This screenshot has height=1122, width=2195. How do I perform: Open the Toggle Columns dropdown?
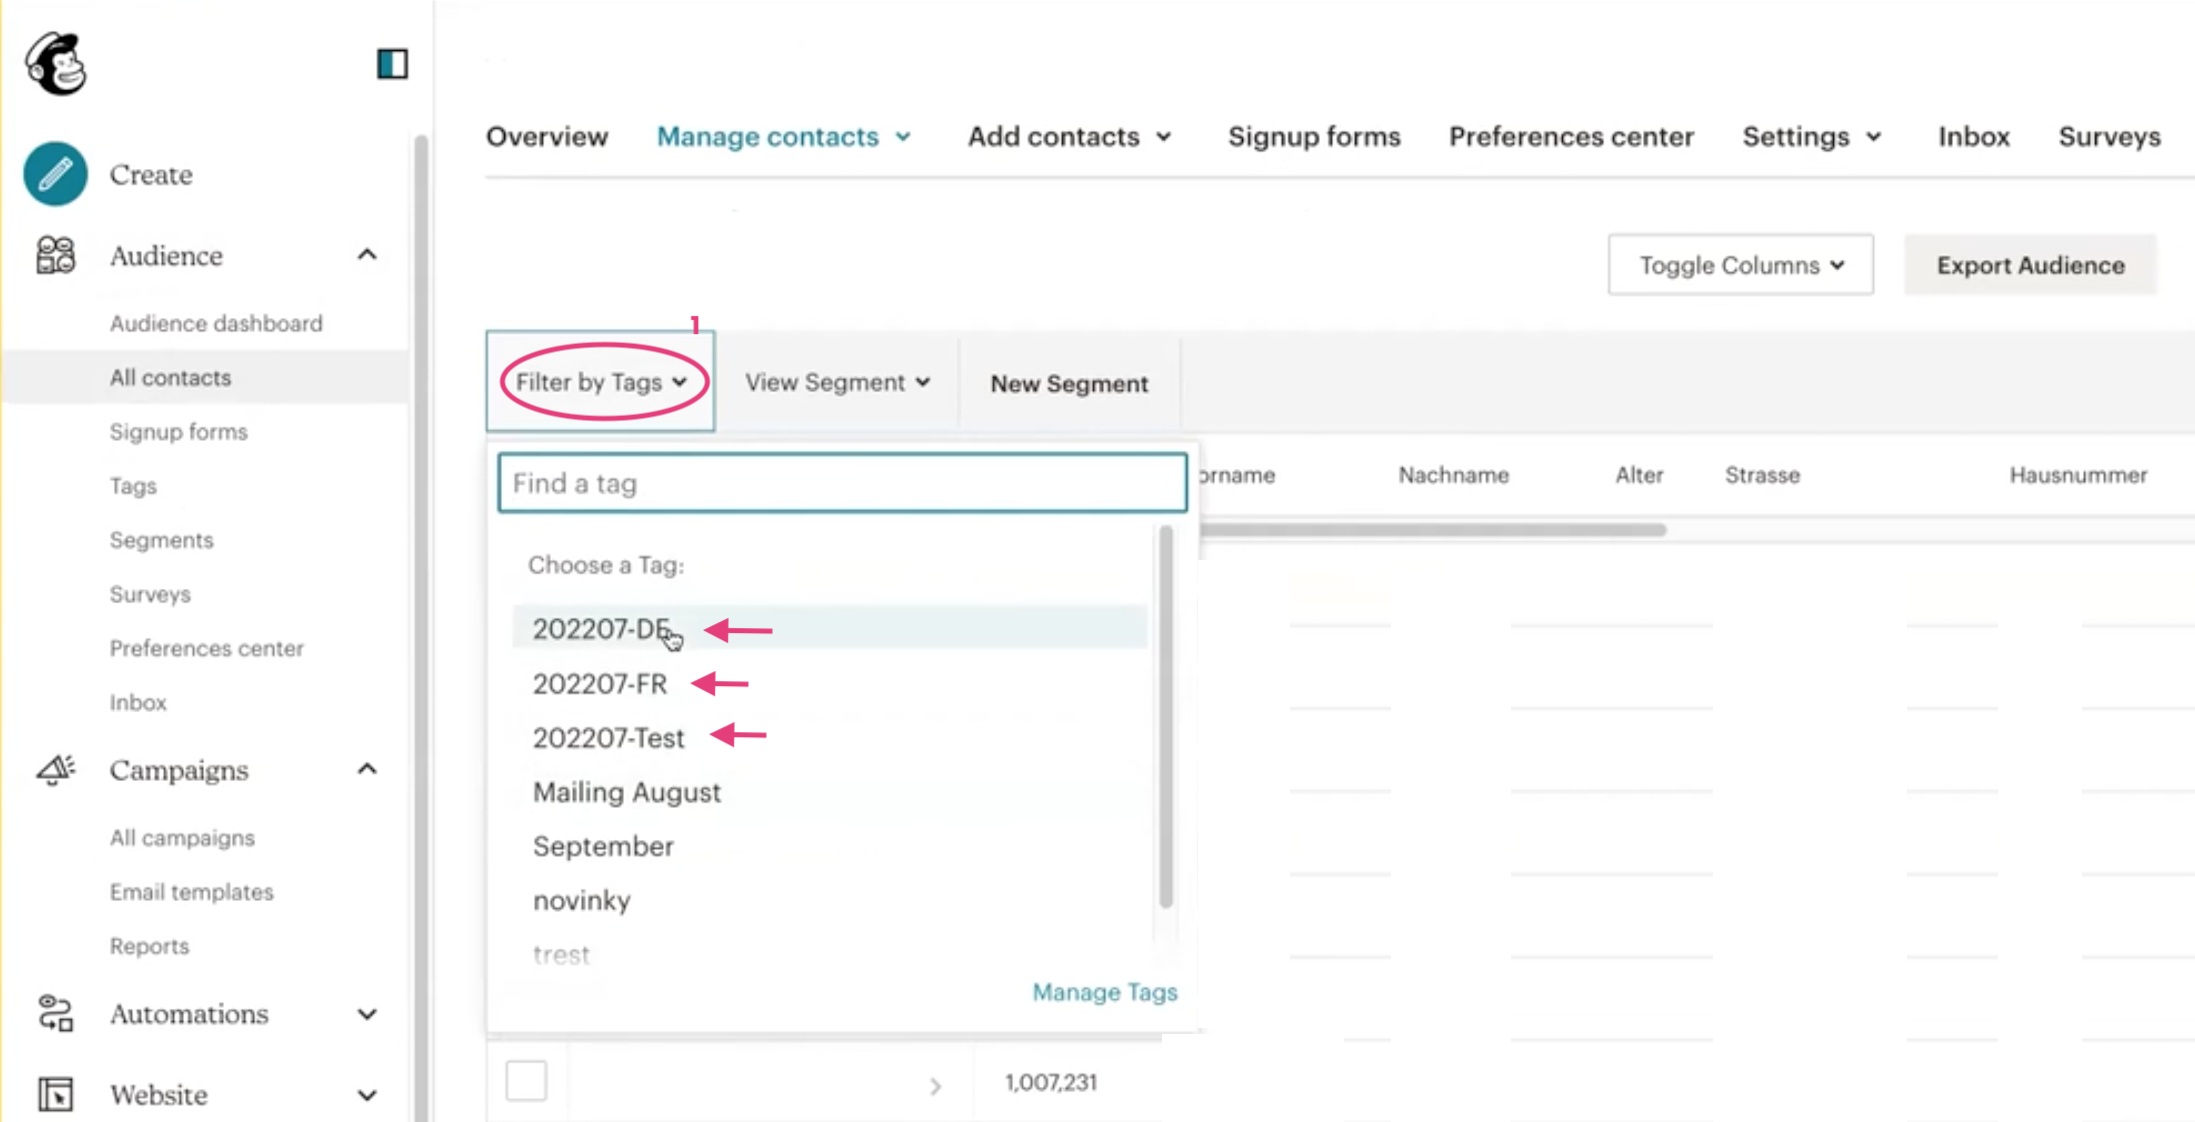(x=1740, y=265)
